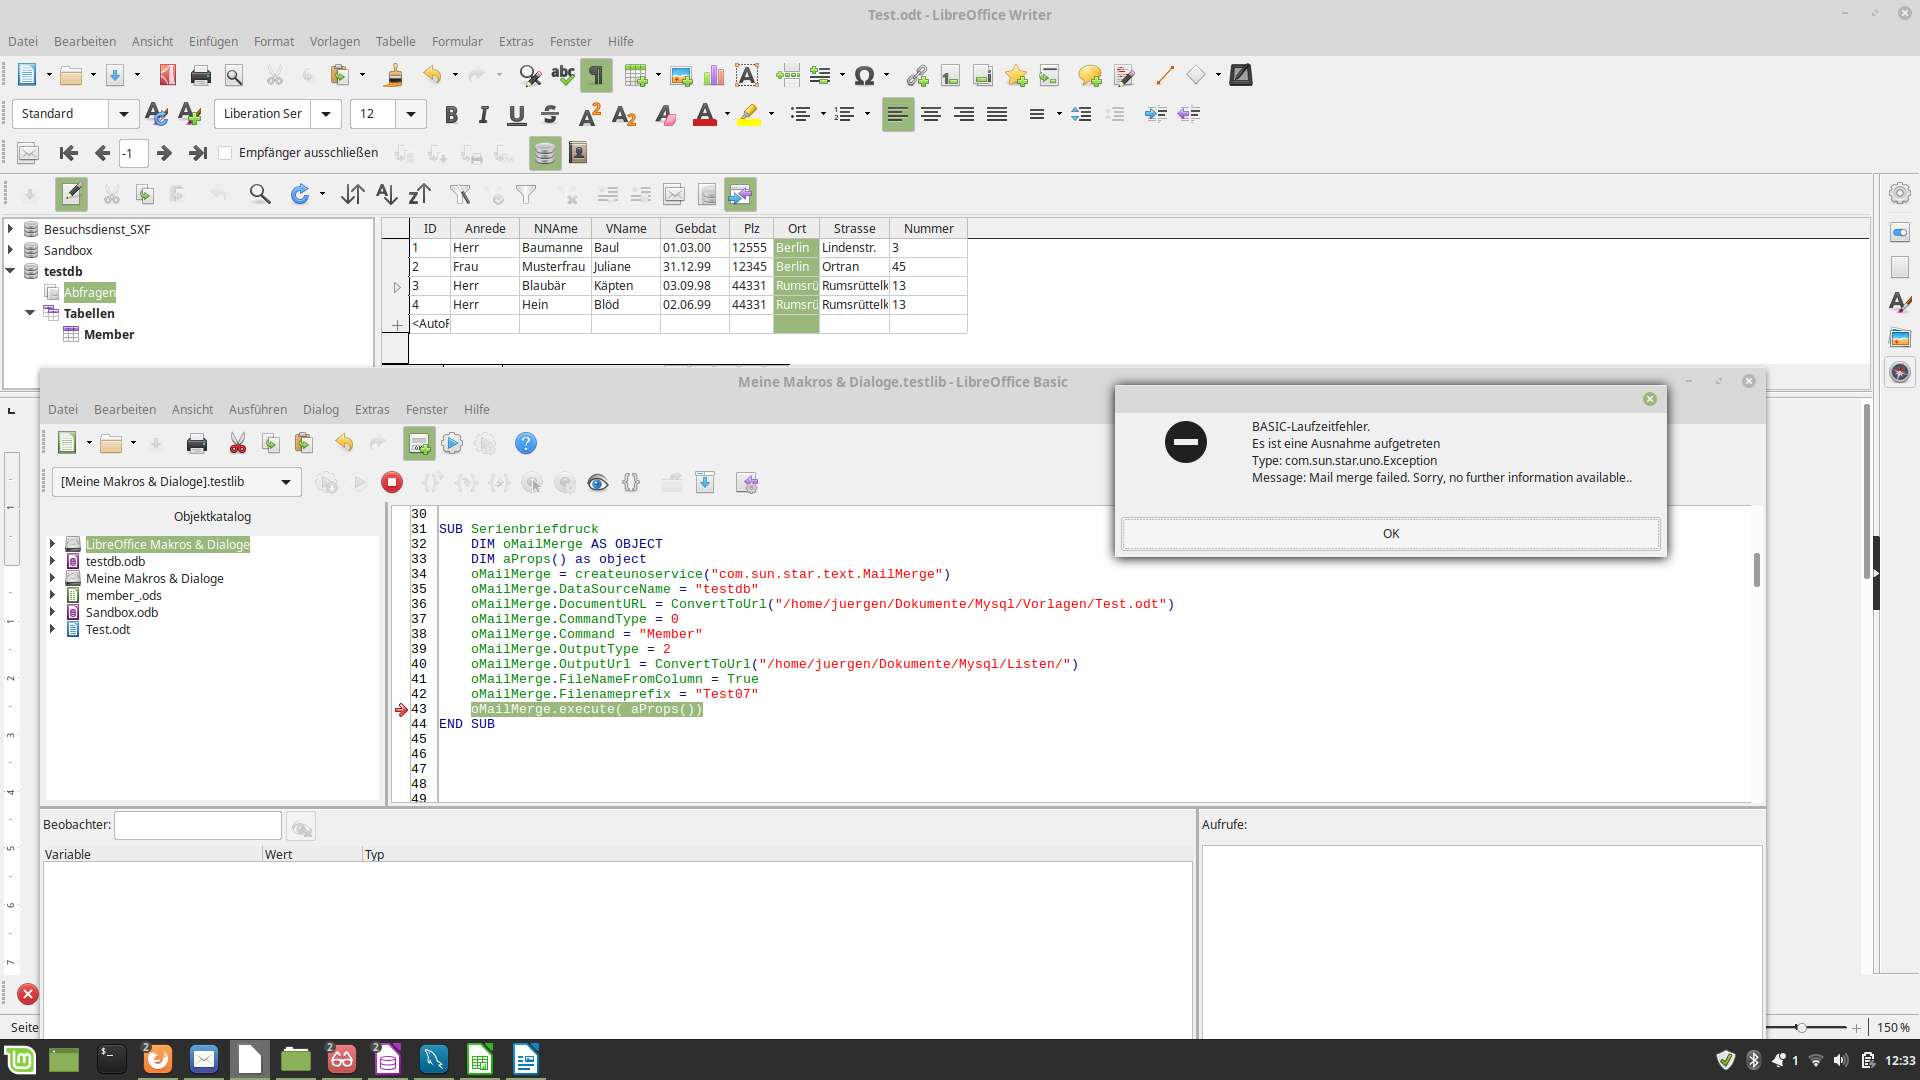Open Dialog menu in Basic IDE
Viewport: 1920px width, 1080px height.
point(320,409)
